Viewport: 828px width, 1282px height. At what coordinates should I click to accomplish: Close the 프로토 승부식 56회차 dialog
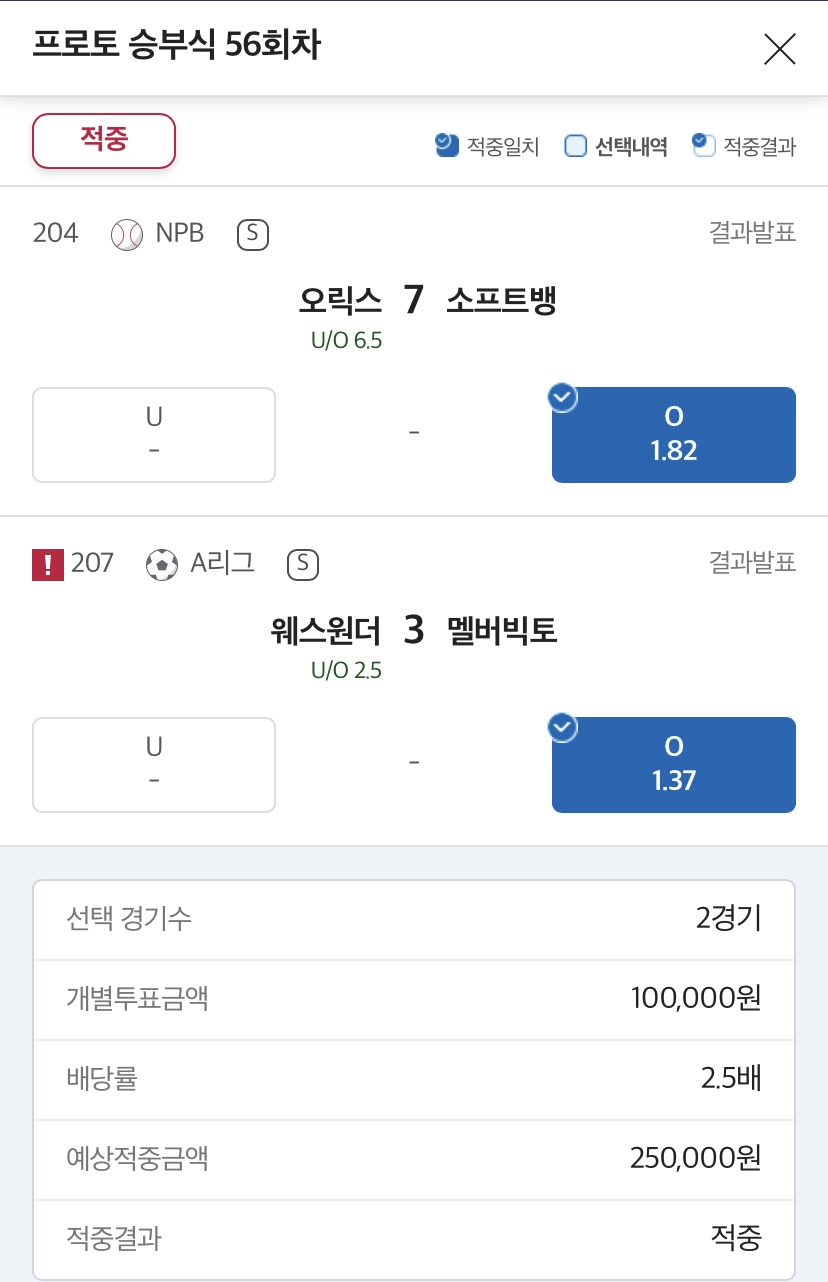coord(779,49)
